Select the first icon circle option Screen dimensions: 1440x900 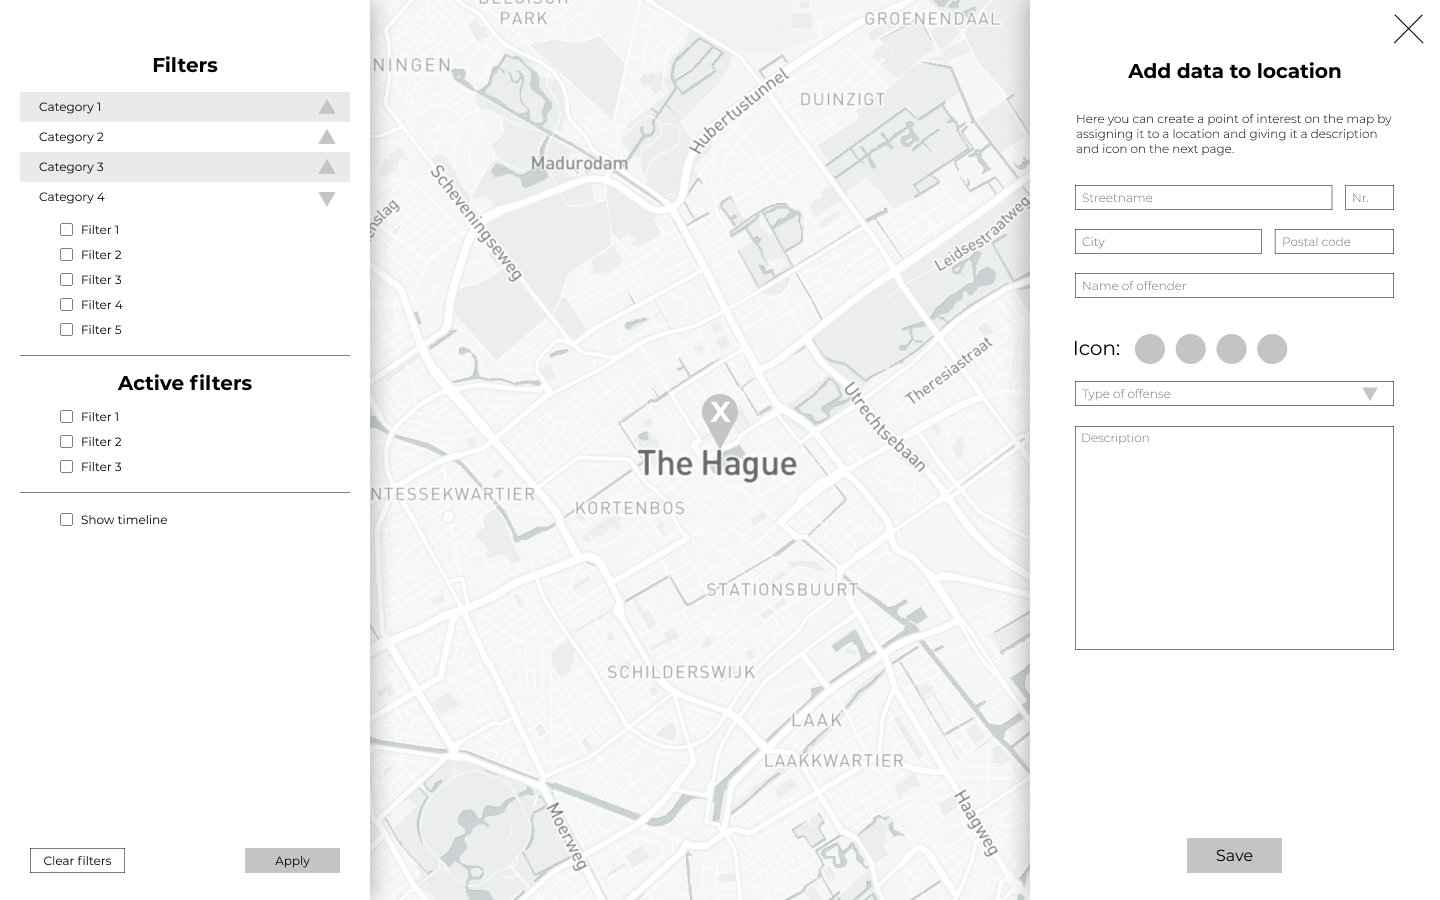(1150, 349)
